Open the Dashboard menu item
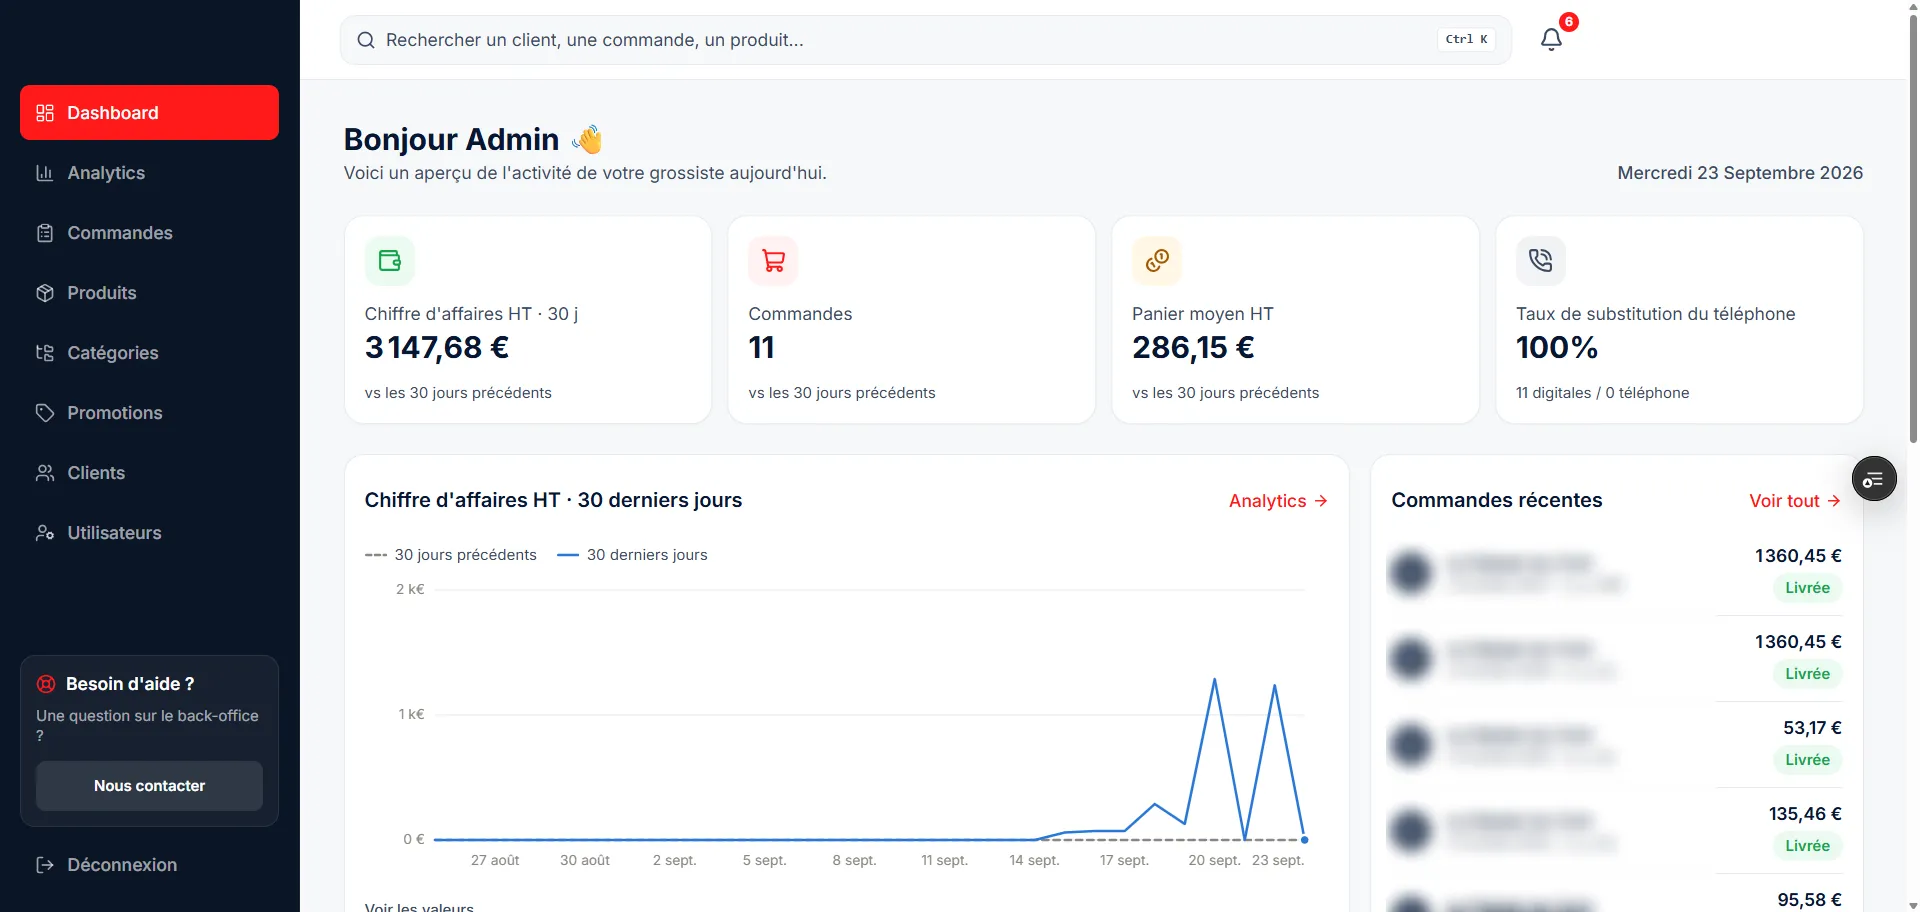The image size is (1920, 912). (149, 113)
